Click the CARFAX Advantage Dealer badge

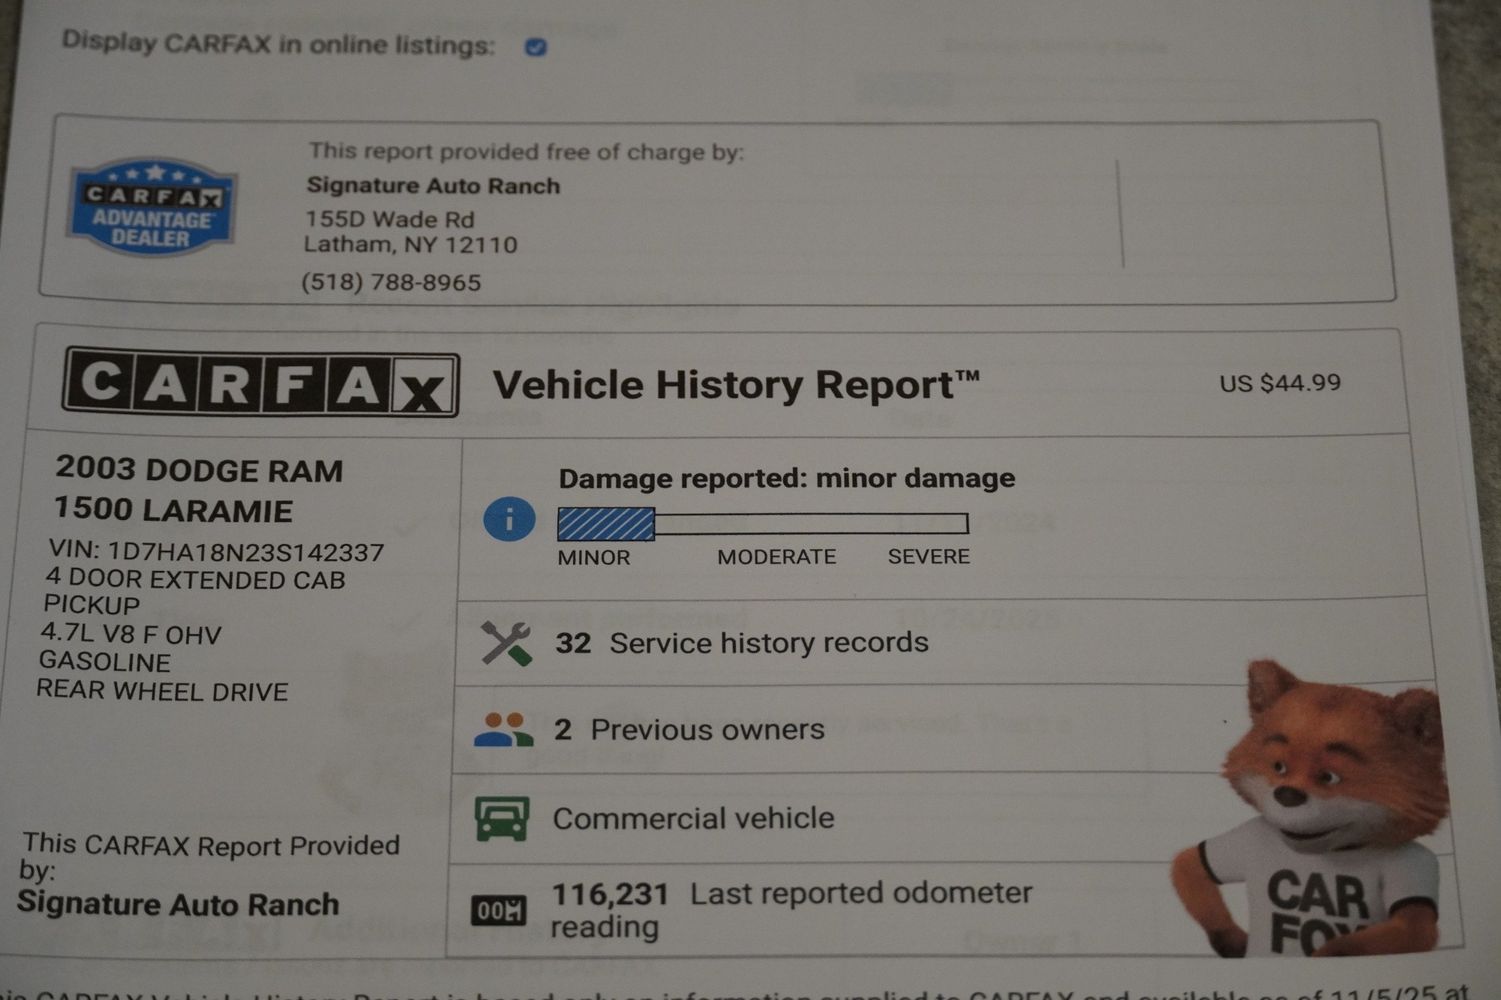pos(152,207)
